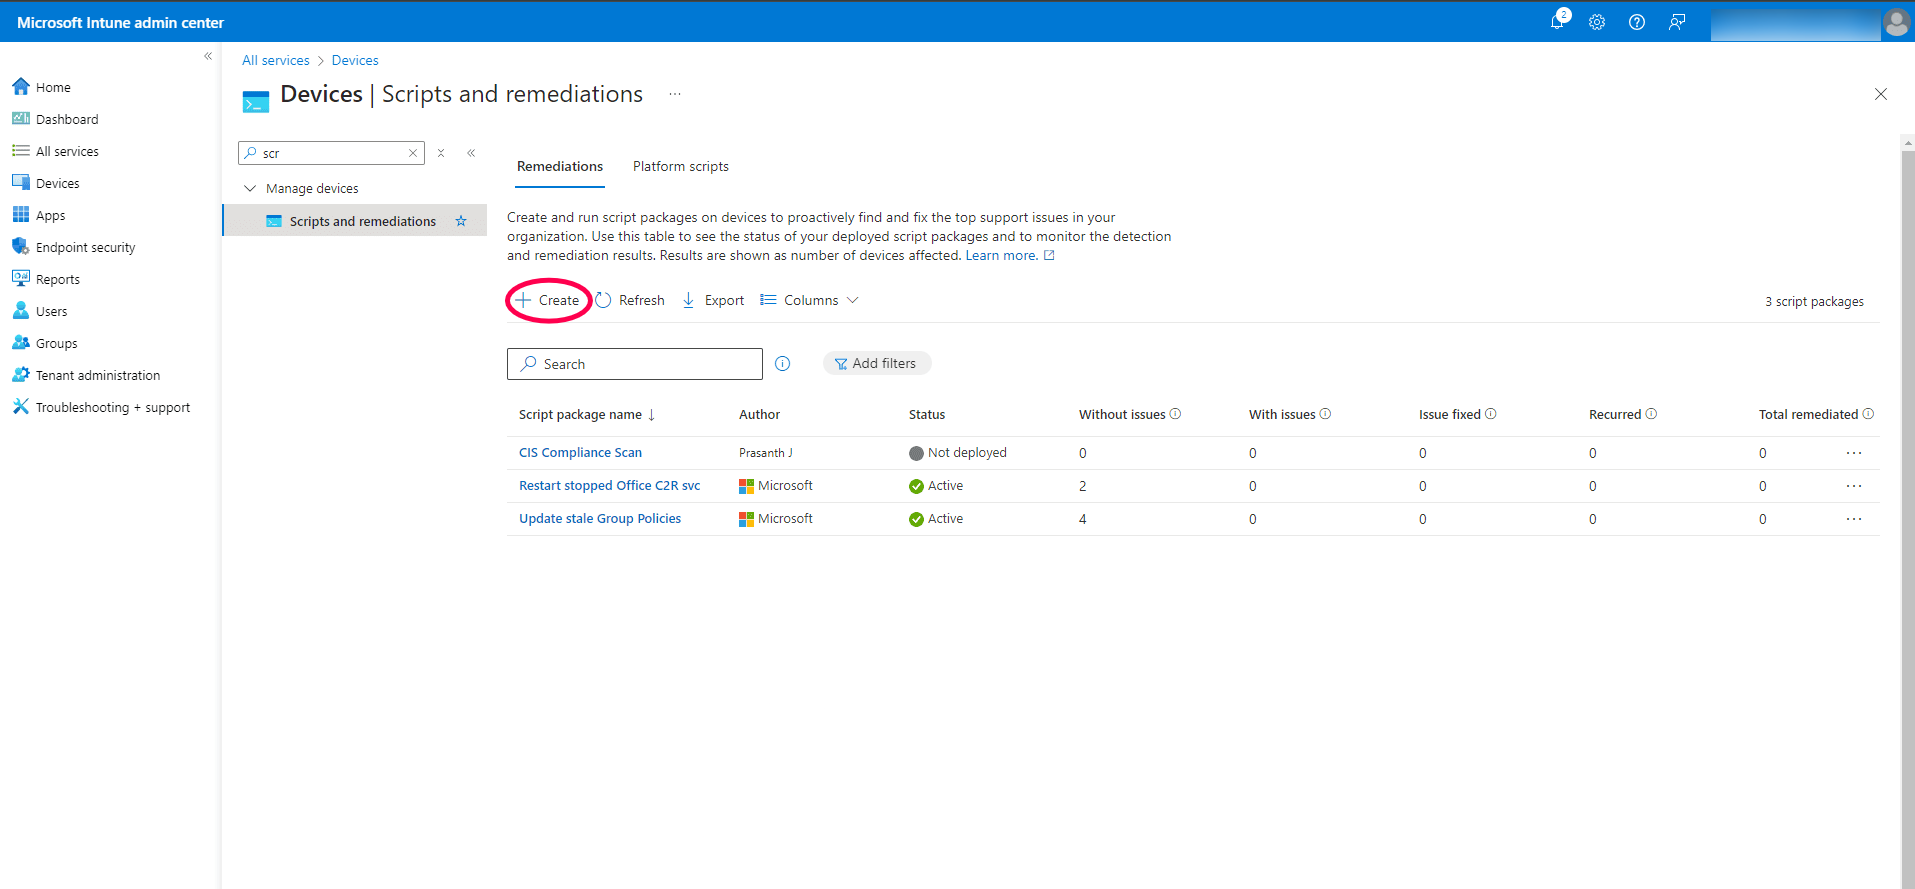Click the X icon beside menu search box
This screenshot has width=1915, height=889.
coord(441,153)
